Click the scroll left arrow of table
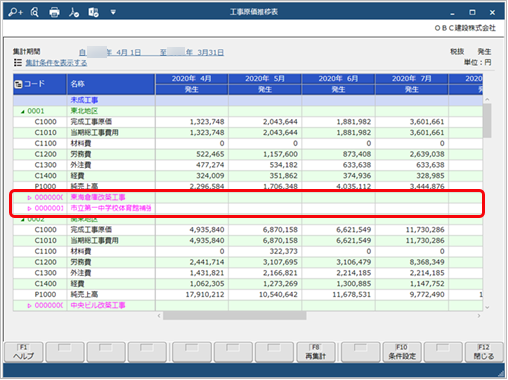 (159, 316)
